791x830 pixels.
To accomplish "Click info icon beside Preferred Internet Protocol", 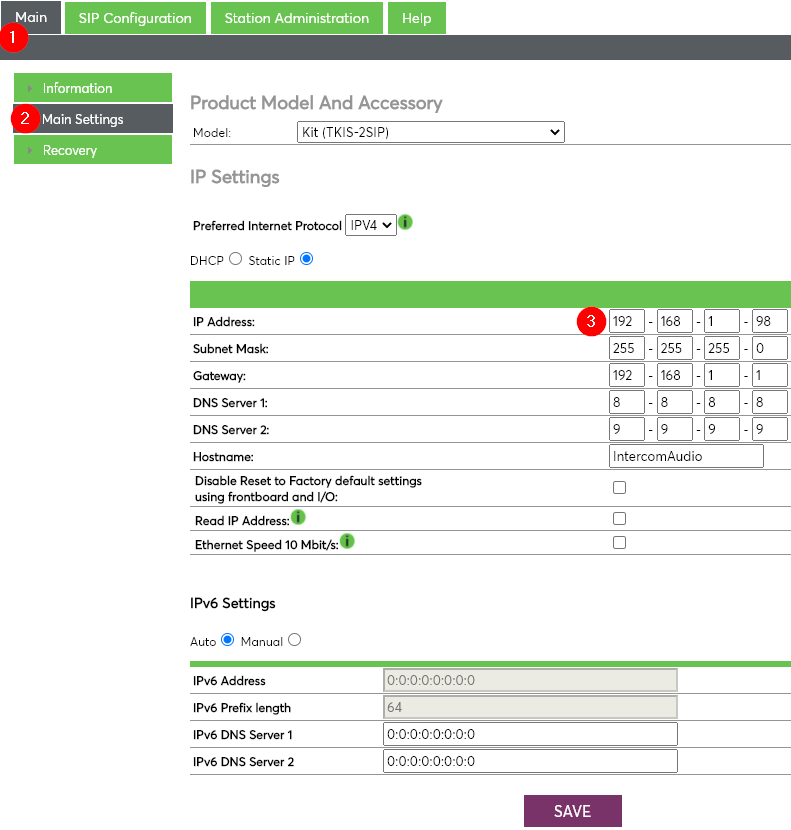I will coord(405,224).
